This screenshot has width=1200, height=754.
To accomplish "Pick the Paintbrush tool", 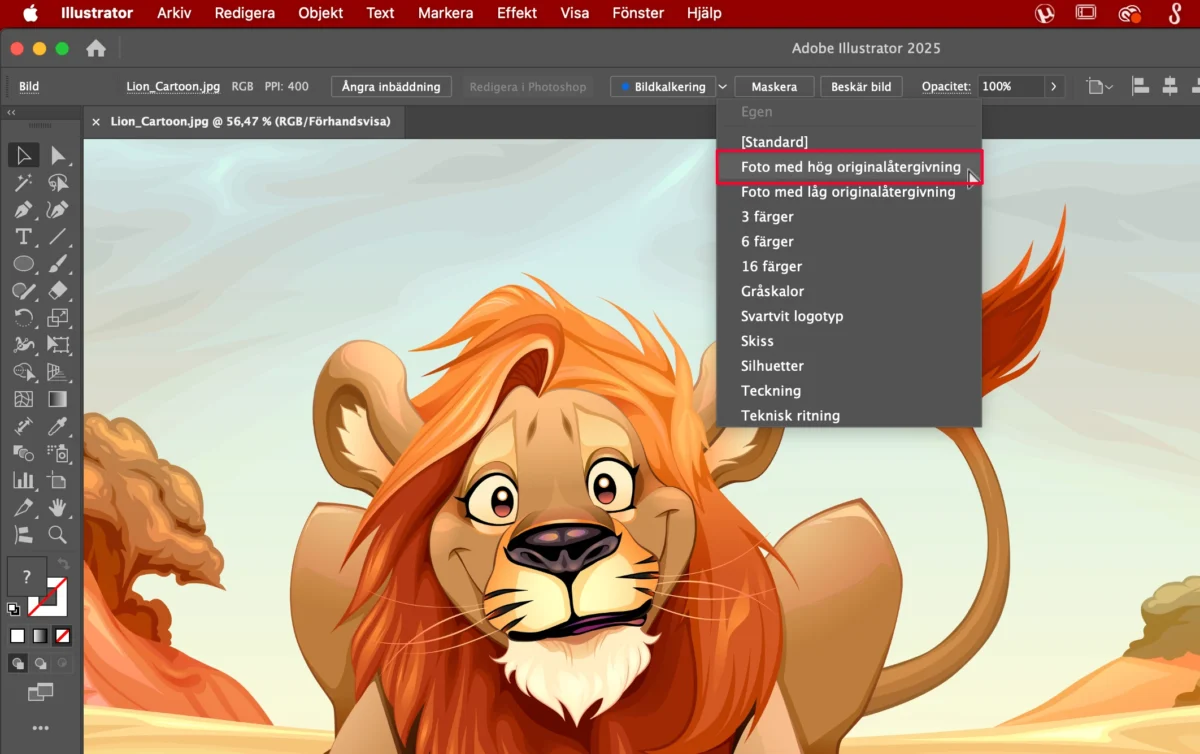I will (58, 264).
